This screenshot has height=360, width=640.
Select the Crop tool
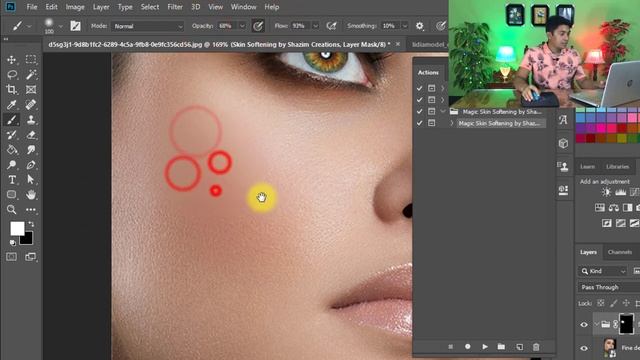[11, 89]
